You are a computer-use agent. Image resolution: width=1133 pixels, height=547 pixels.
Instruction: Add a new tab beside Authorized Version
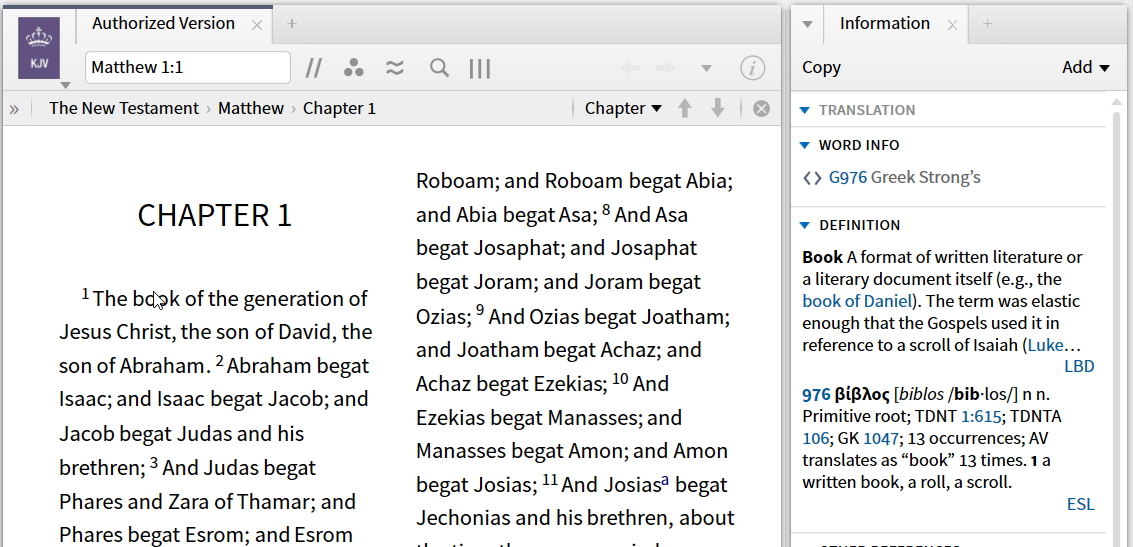click(x=291, y=24)
